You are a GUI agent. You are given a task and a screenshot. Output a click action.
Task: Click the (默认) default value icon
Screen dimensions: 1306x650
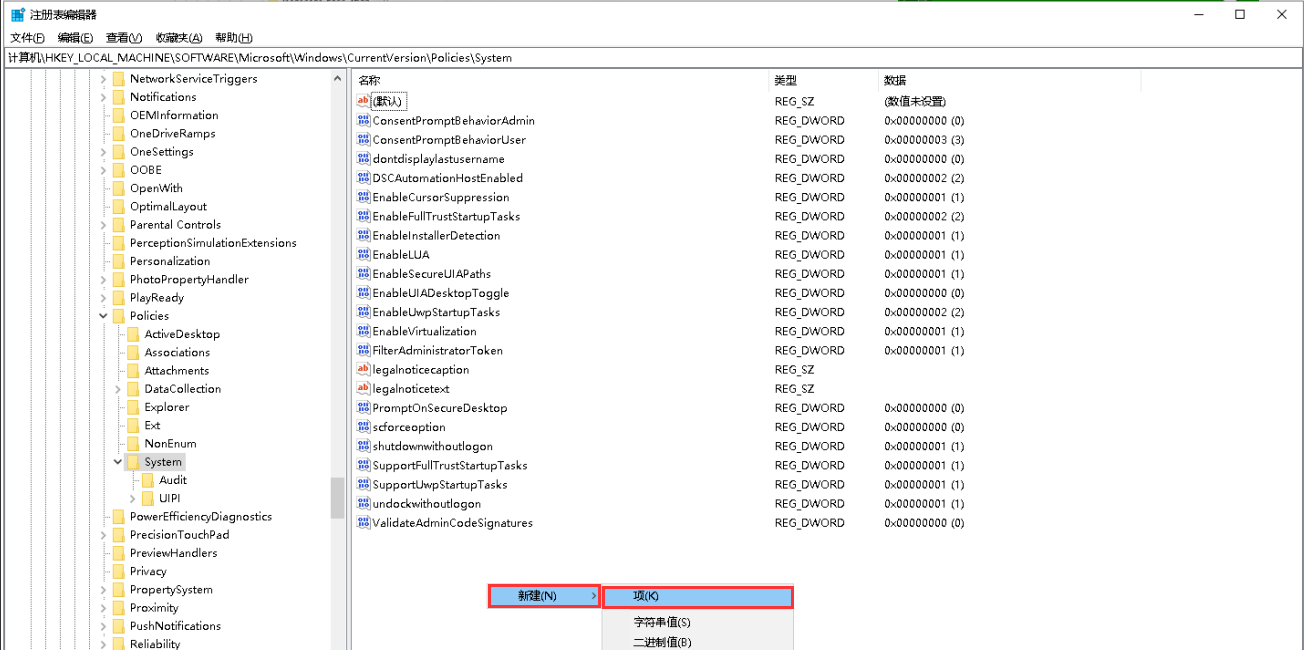(x=364, y=101)
